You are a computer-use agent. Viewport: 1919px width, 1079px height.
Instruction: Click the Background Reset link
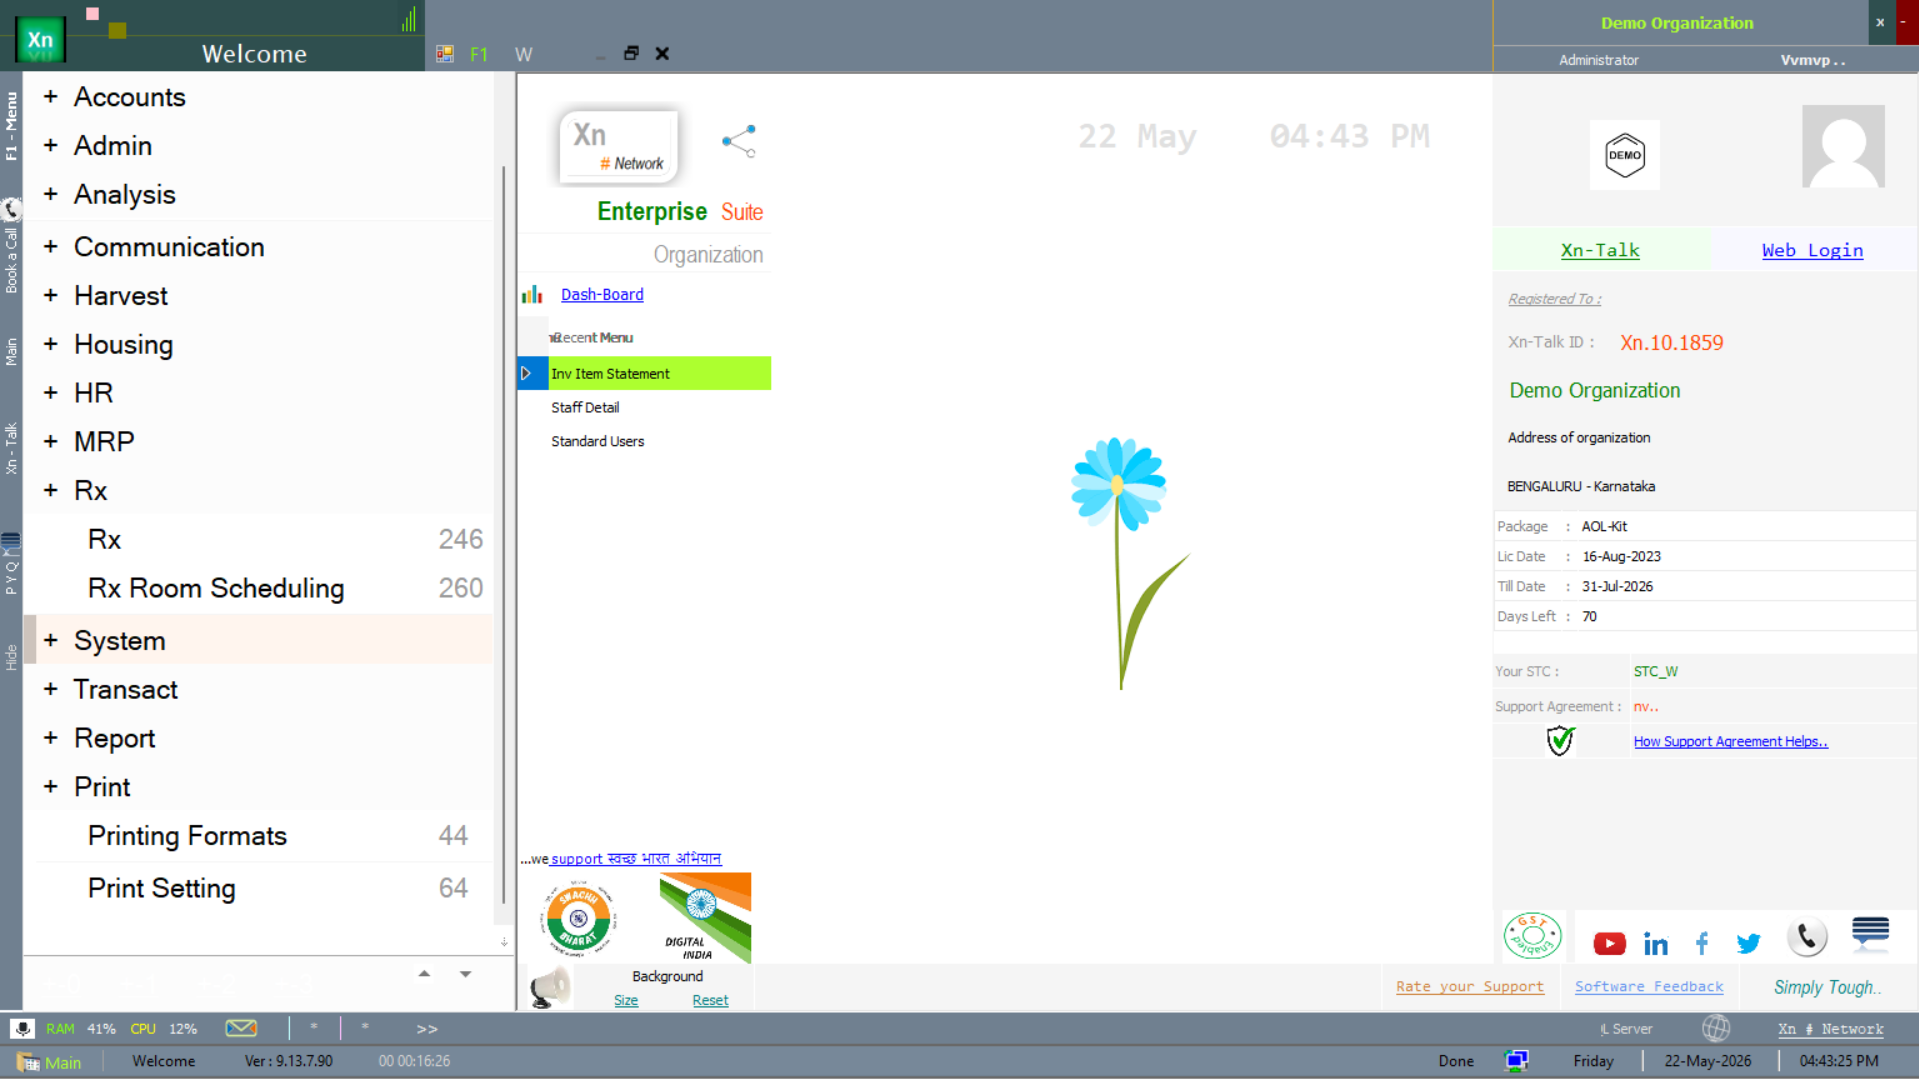(x=710, y=1000)
